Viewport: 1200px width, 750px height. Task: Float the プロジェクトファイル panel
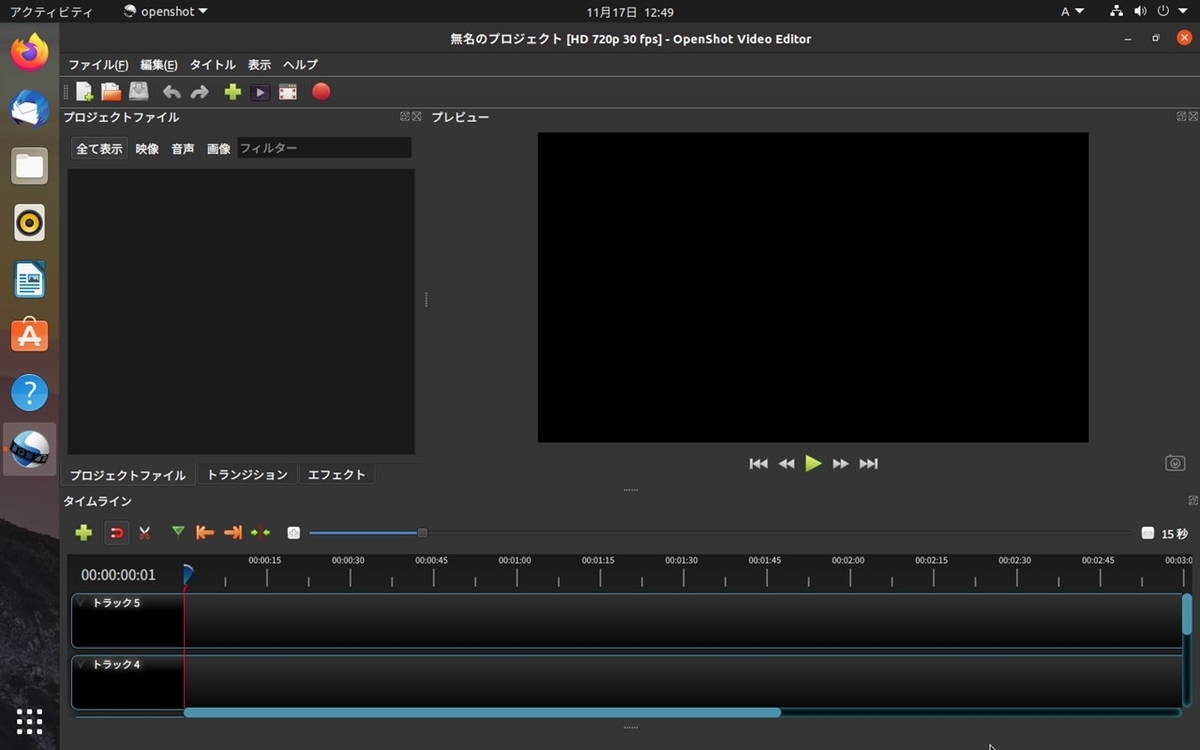pos(405,116)
